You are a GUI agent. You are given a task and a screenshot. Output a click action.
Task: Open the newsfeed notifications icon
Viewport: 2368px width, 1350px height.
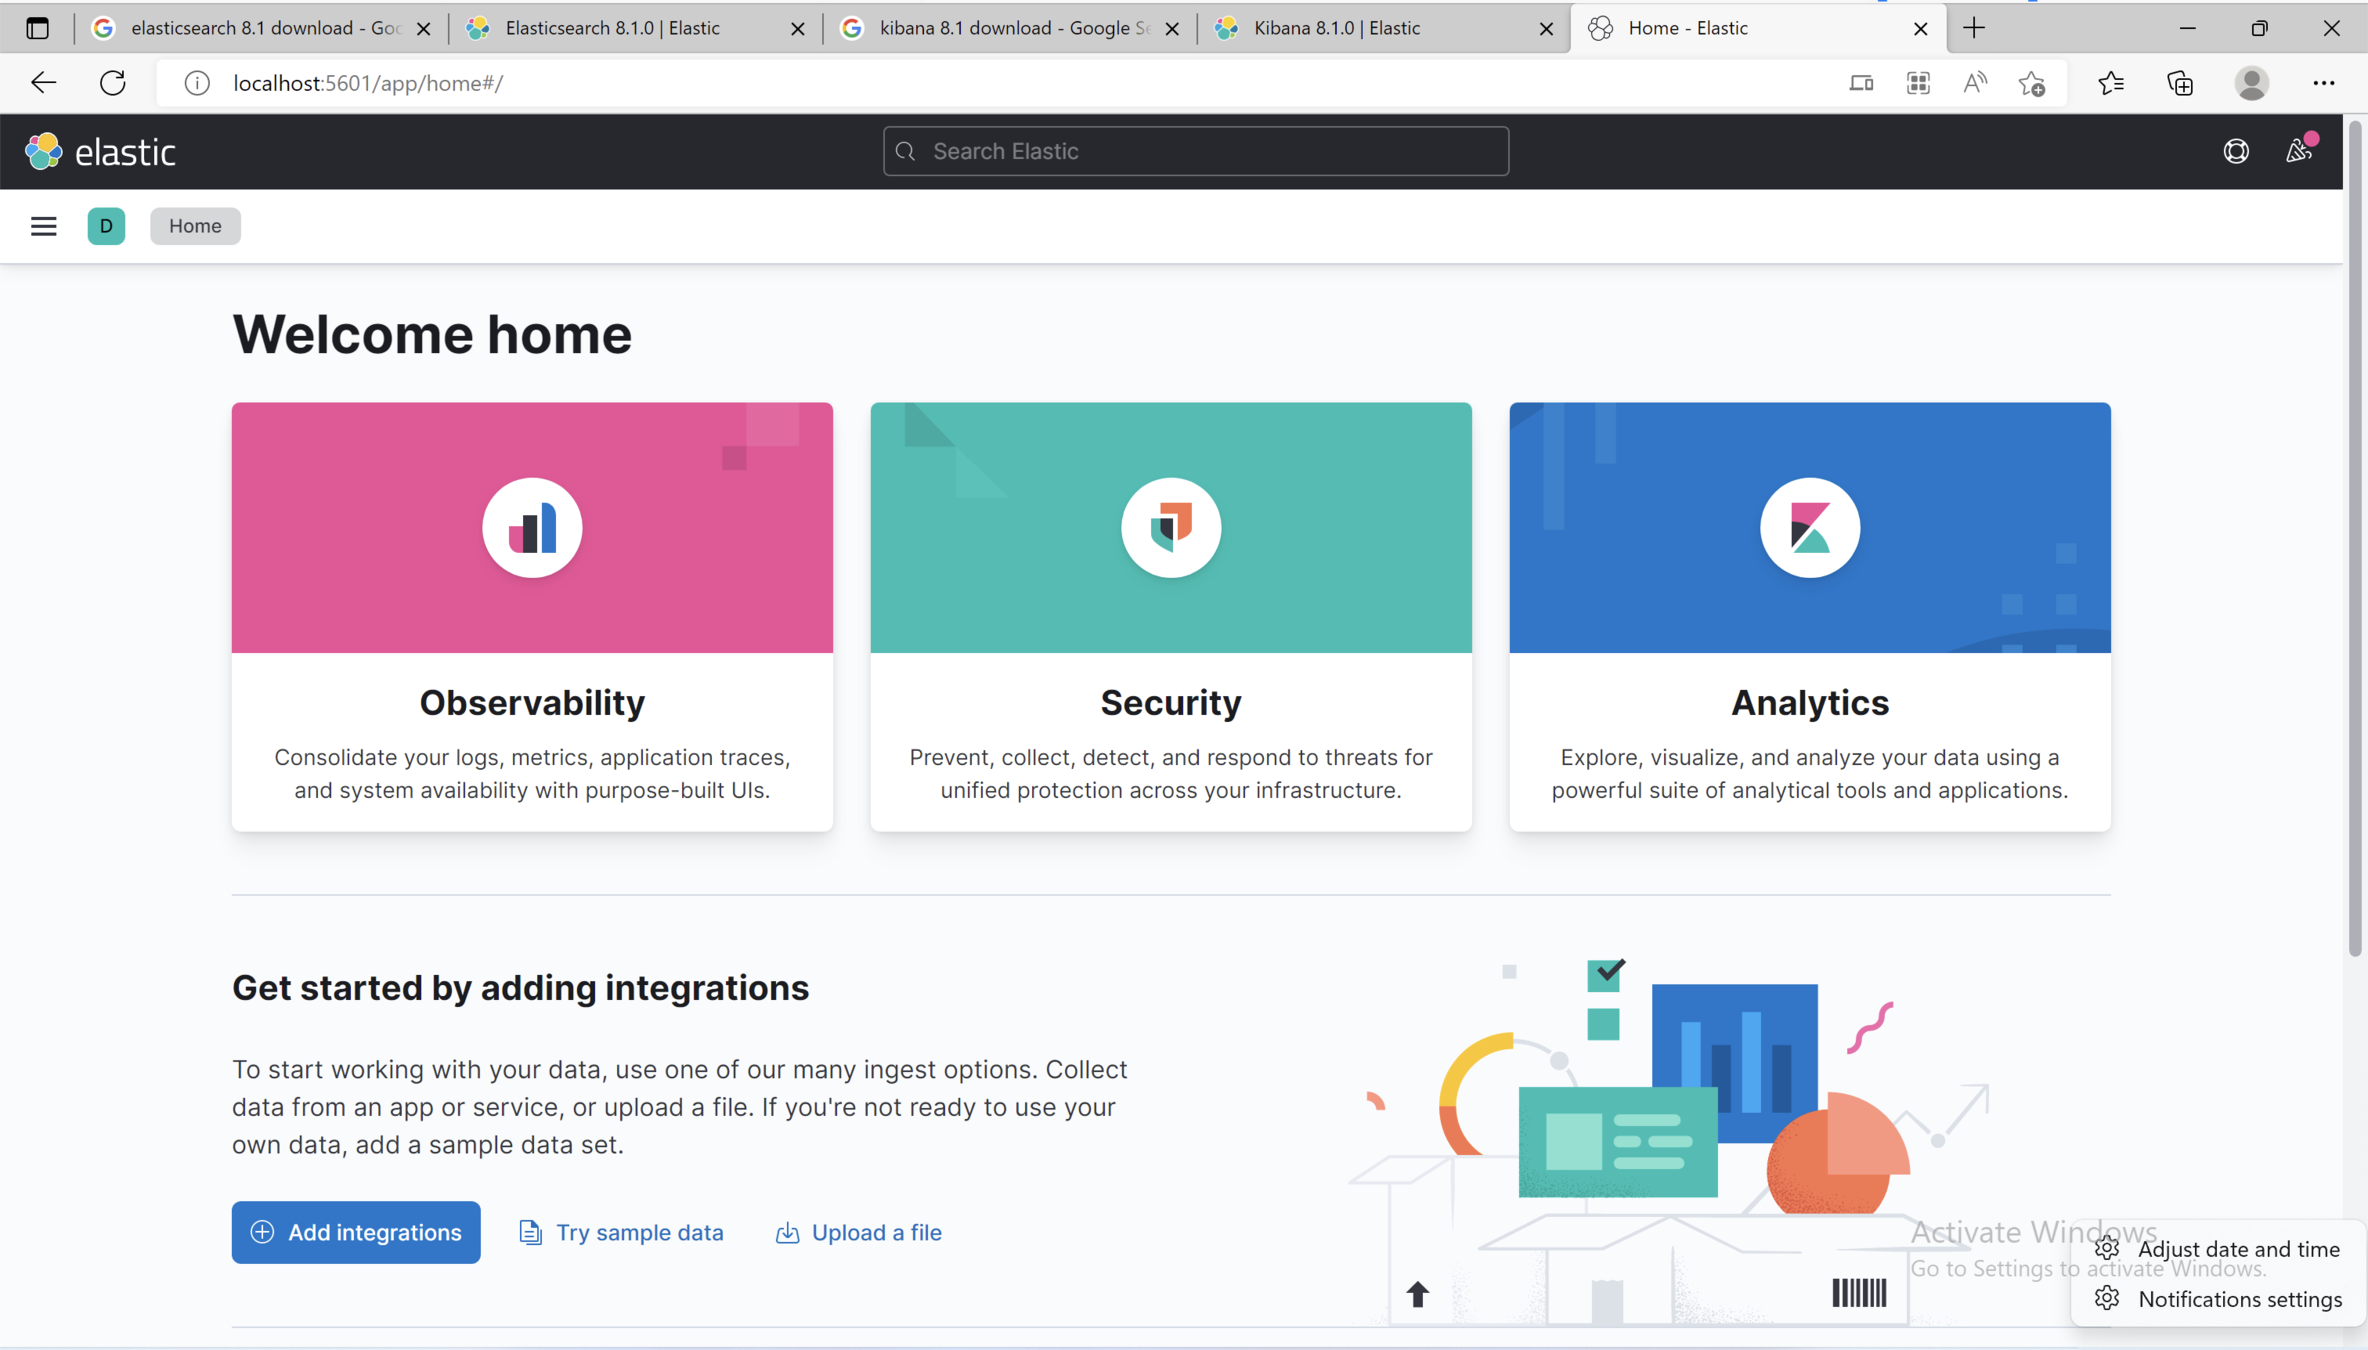[x=2299, y=151]
